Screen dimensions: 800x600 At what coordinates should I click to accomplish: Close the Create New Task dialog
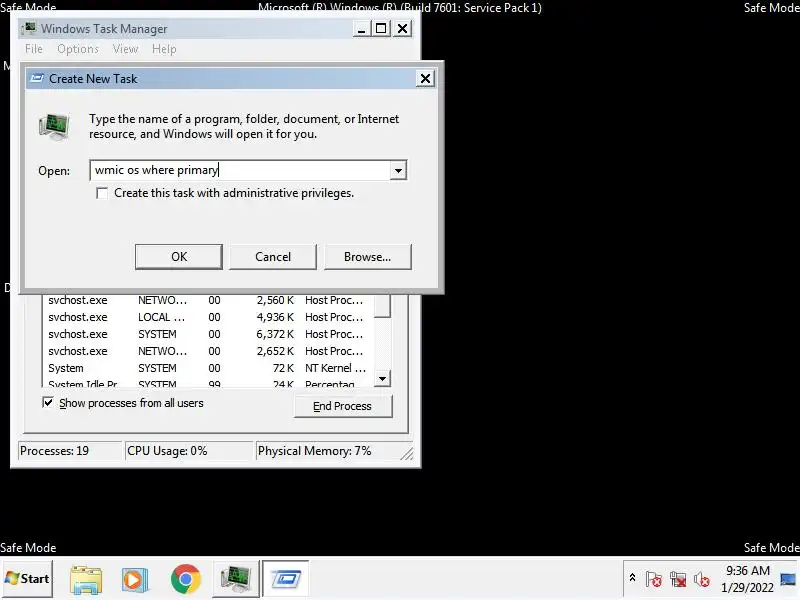tap(425, 79)
